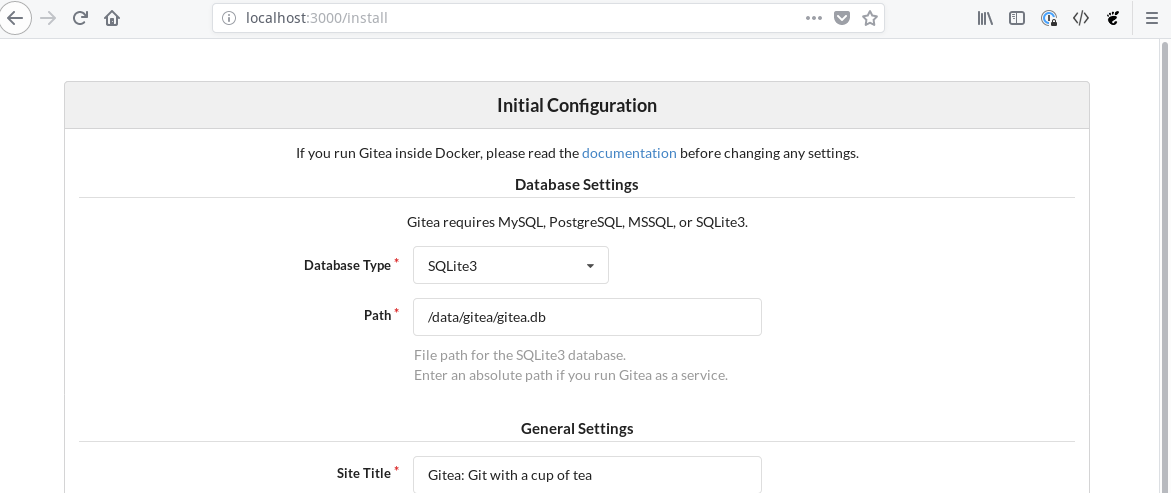
Task: Click the GNOME foot extension icon
Action: point(1113,19)
